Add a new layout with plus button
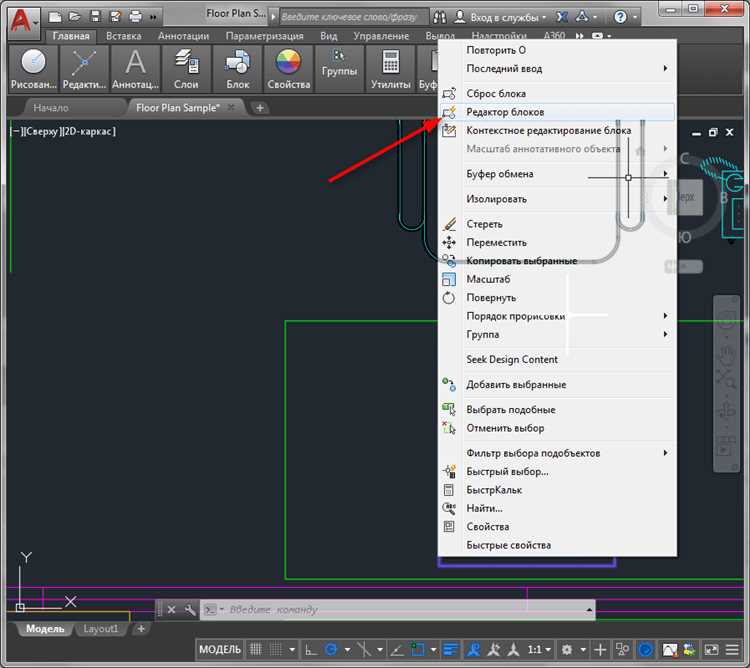Viewport: 750px width, 668px height. [141, 629]
